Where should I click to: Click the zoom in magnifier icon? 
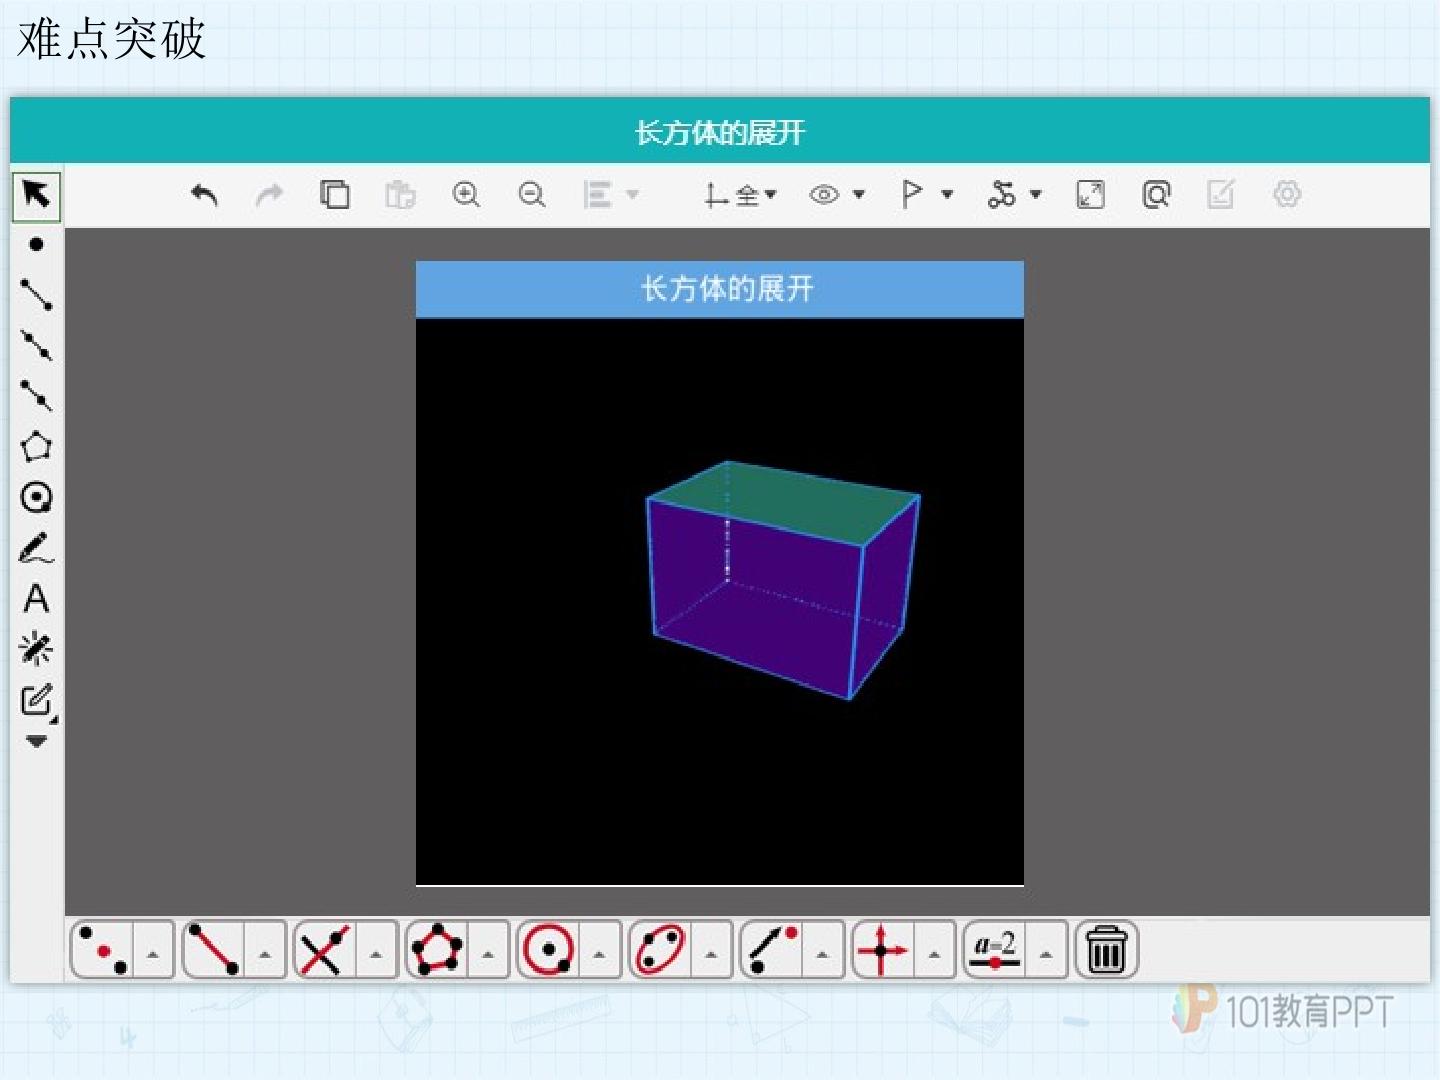pos(466,194)
